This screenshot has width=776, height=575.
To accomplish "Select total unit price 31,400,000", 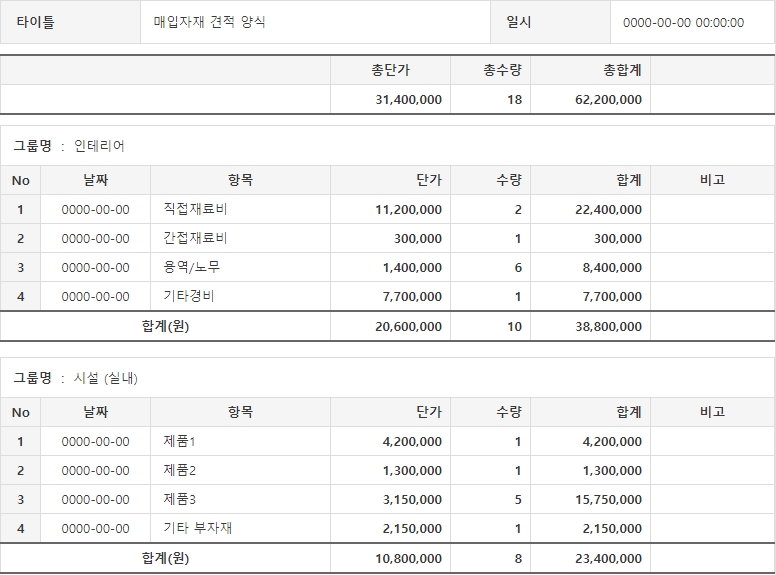I will 408,99.
